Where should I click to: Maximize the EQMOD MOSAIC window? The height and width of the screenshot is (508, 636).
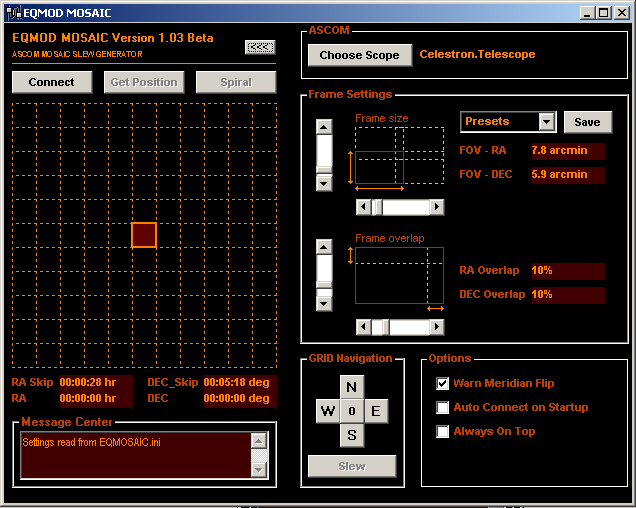point(603,13)
